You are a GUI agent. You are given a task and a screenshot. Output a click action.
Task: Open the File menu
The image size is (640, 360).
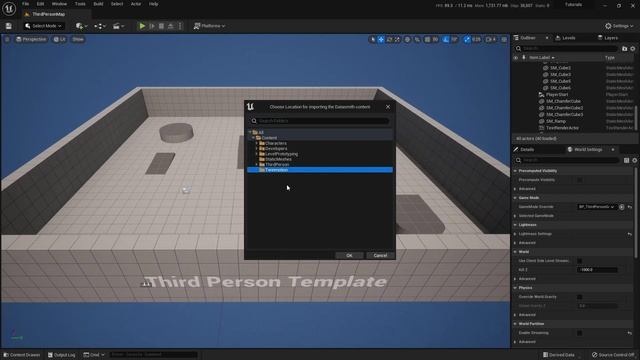pos(25,4)
